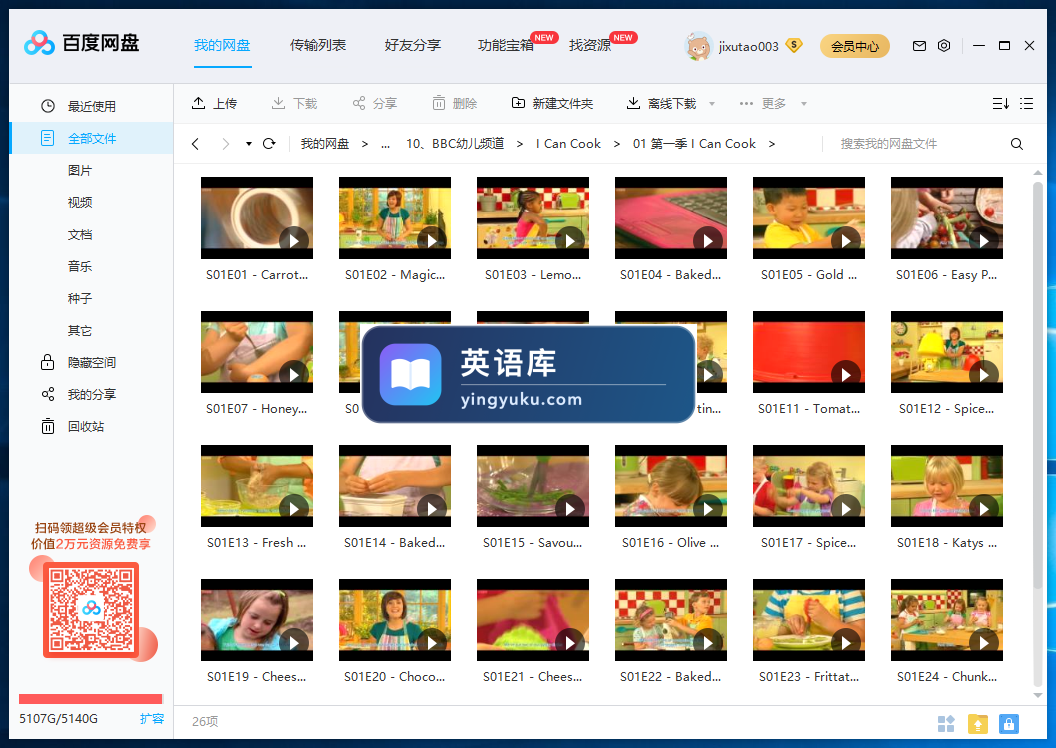1056x748 pixels.
Task: Select 全部文件 in sidebar
Action: pos(92,138)
